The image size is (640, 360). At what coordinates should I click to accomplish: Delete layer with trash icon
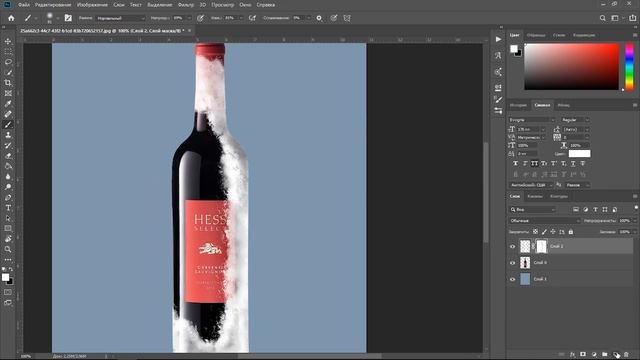click(626, 355)
